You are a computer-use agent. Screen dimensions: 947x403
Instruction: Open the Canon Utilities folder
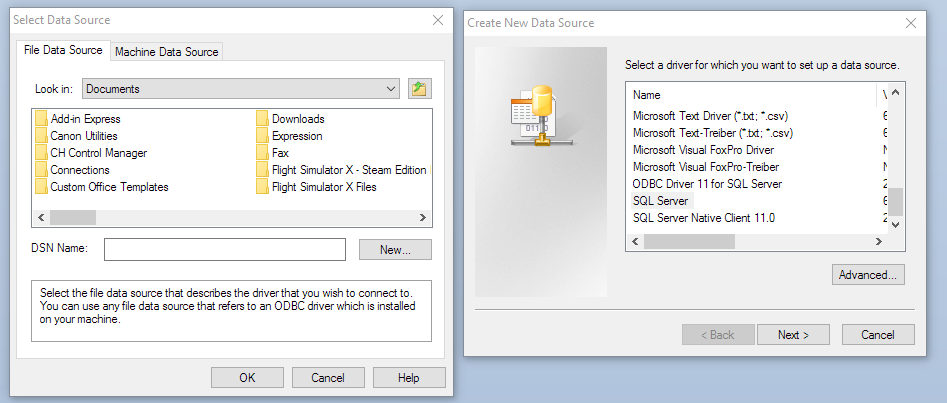[x=76, y=136]
